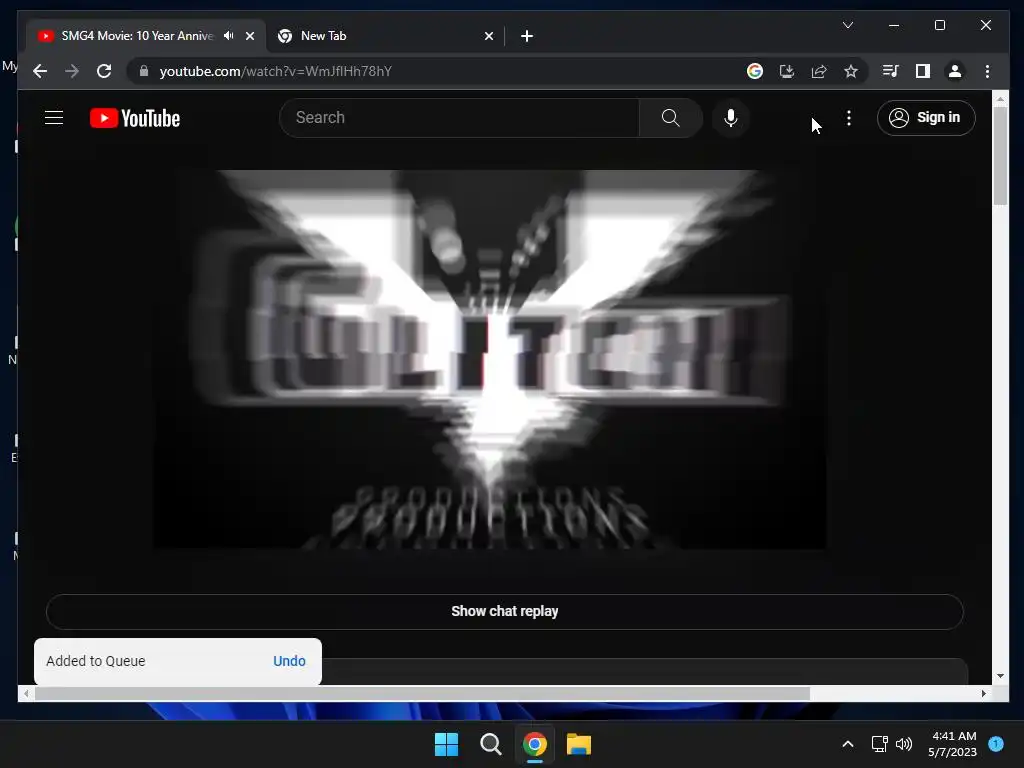Open File Explorer from the taskbar
Viewport: 1024px width, 768px height.
tap(579, 744)
